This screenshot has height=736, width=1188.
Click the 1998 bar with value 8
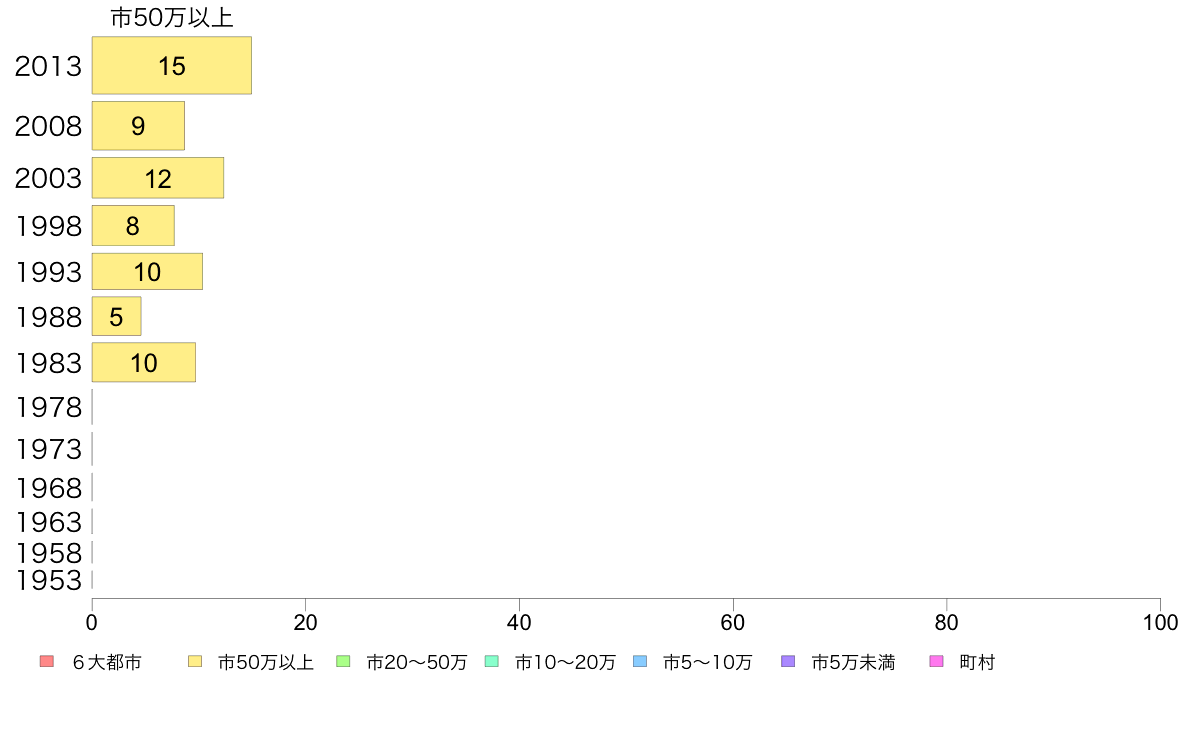(x=133, y=226)
